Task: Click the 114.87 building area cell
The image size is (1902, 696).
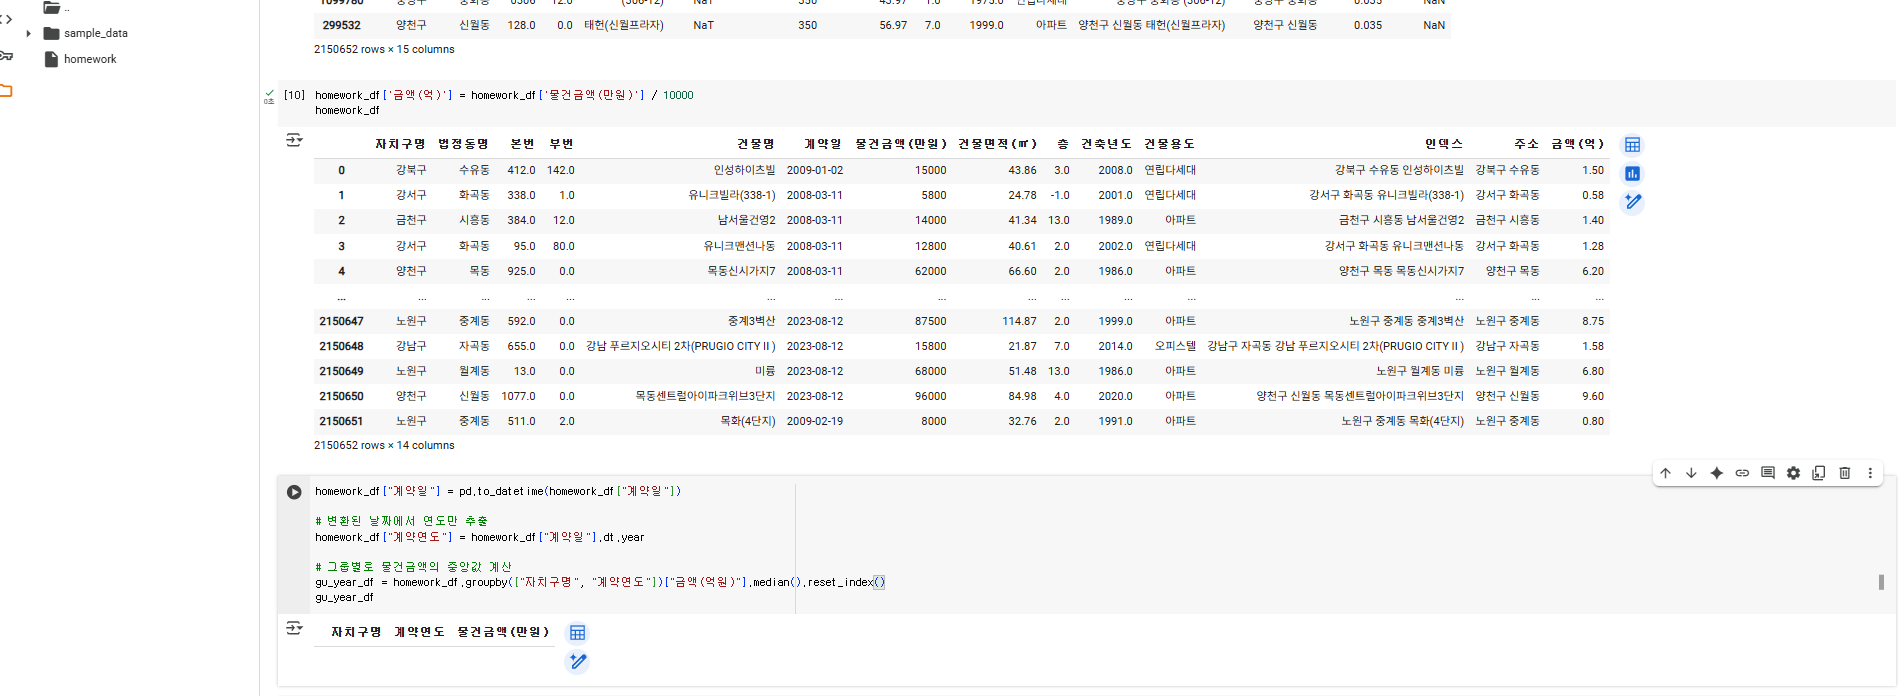Action: (x=1019, y=321)
